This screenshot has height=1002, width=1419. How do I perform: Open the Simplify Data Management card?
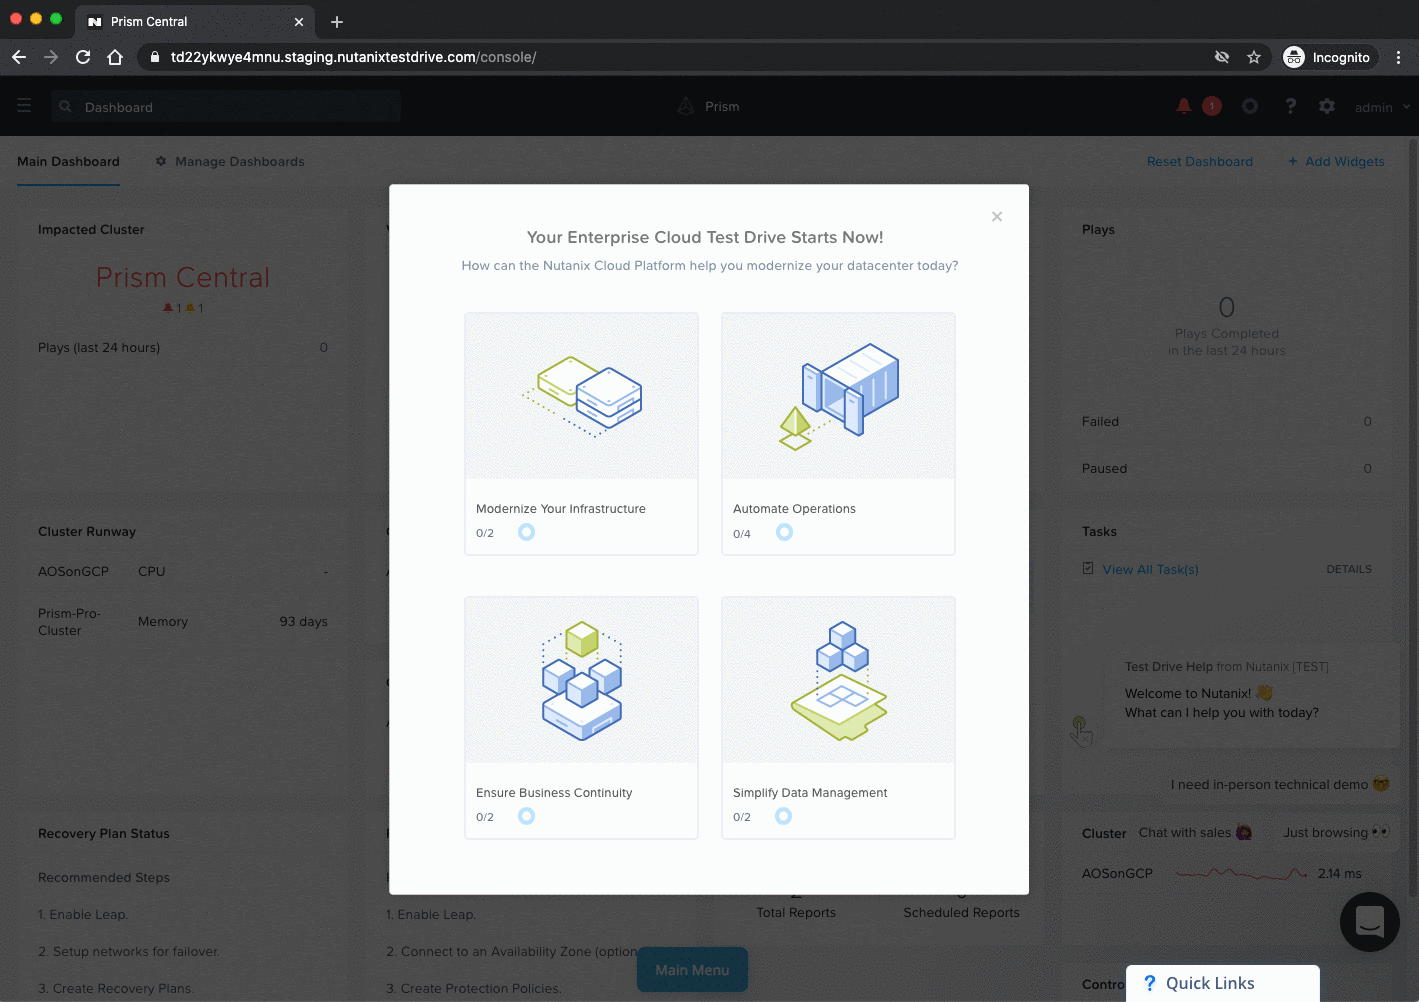tap(838, 718)
